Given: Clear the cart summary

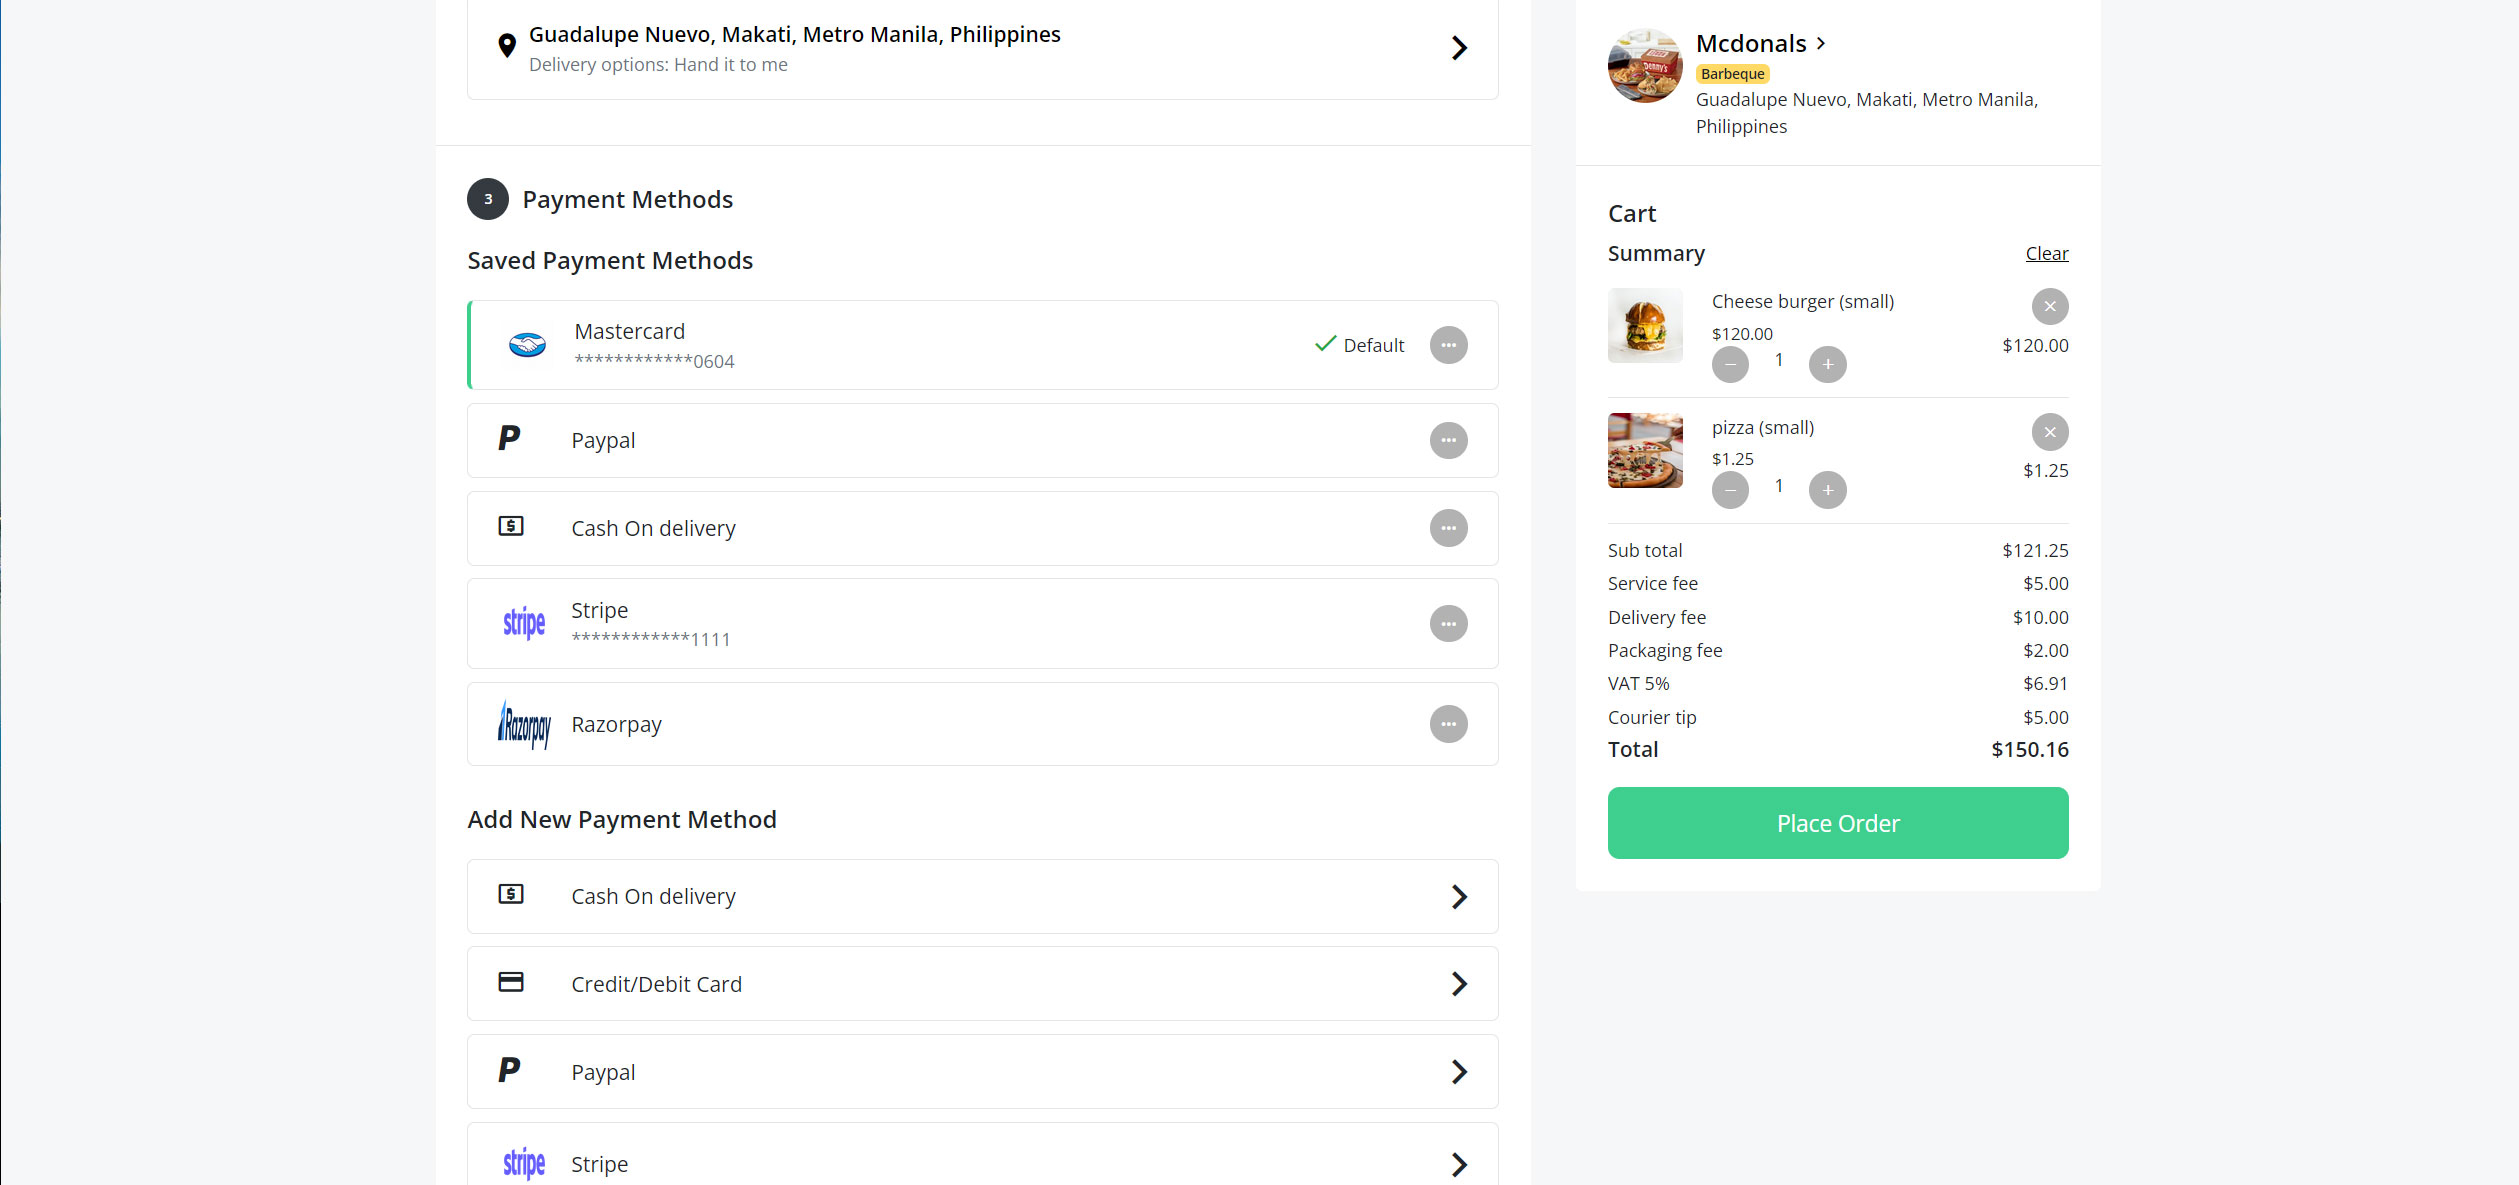Looking at the screenshot, I should [2045, 253].
